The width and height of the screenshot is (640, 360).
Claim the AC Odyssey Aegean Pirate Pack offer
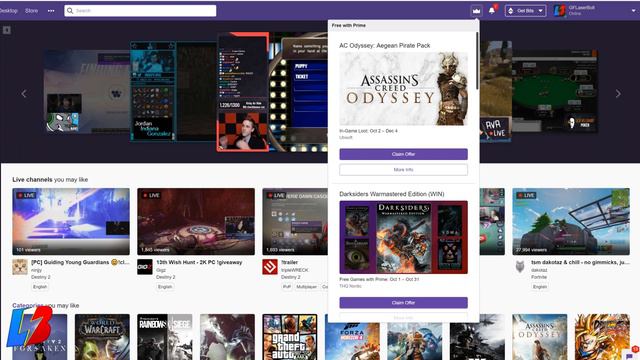403,154
